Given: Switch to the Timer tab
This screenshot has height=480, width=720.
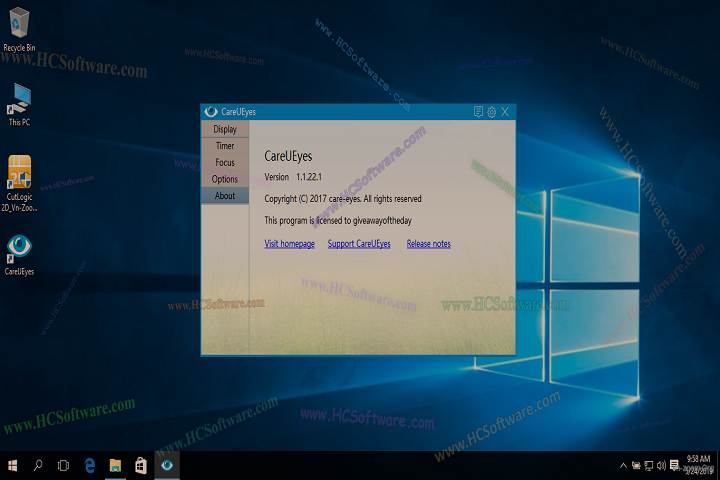Looking at the screenshot, I should coord(225,146).
